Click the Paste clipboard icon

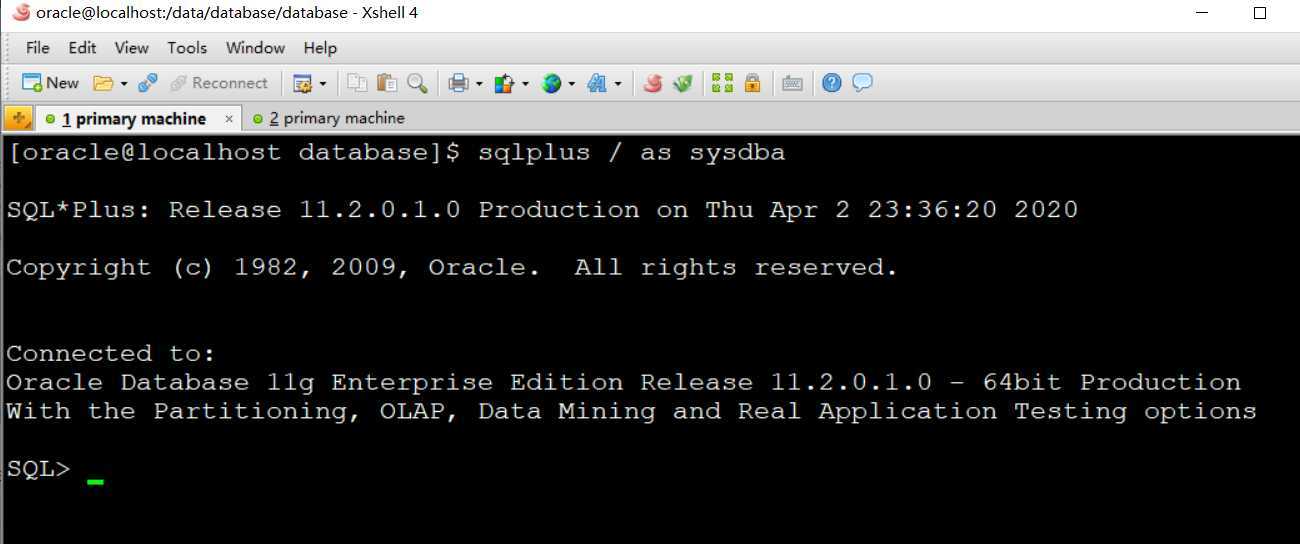(x=387, y=83)
